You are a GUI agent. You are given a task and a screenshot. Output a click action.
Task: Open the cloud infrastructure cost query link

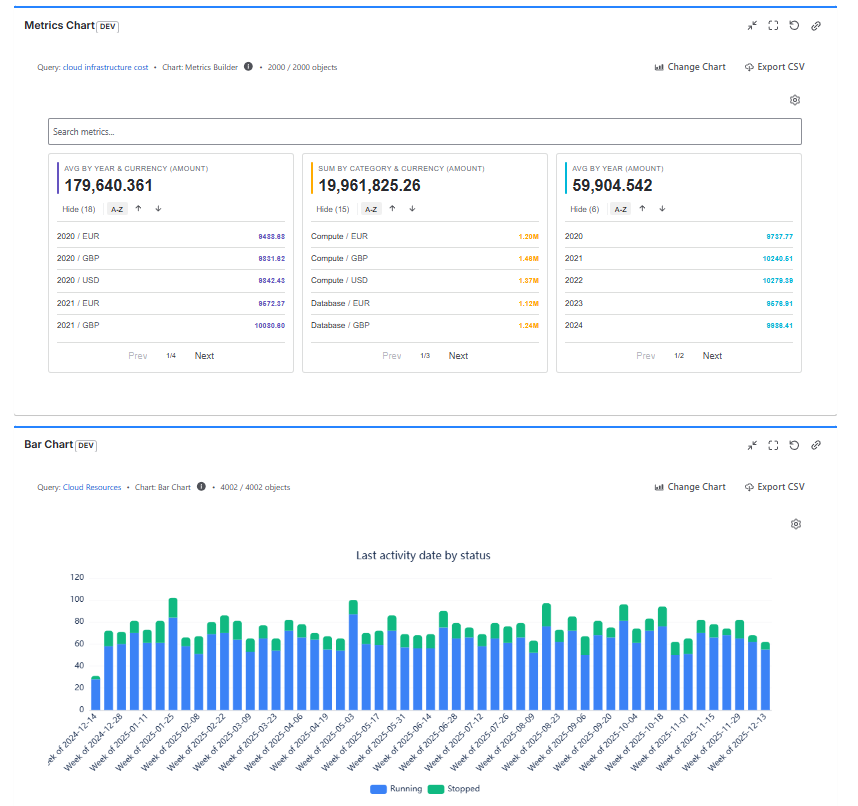tap(106, 67)
